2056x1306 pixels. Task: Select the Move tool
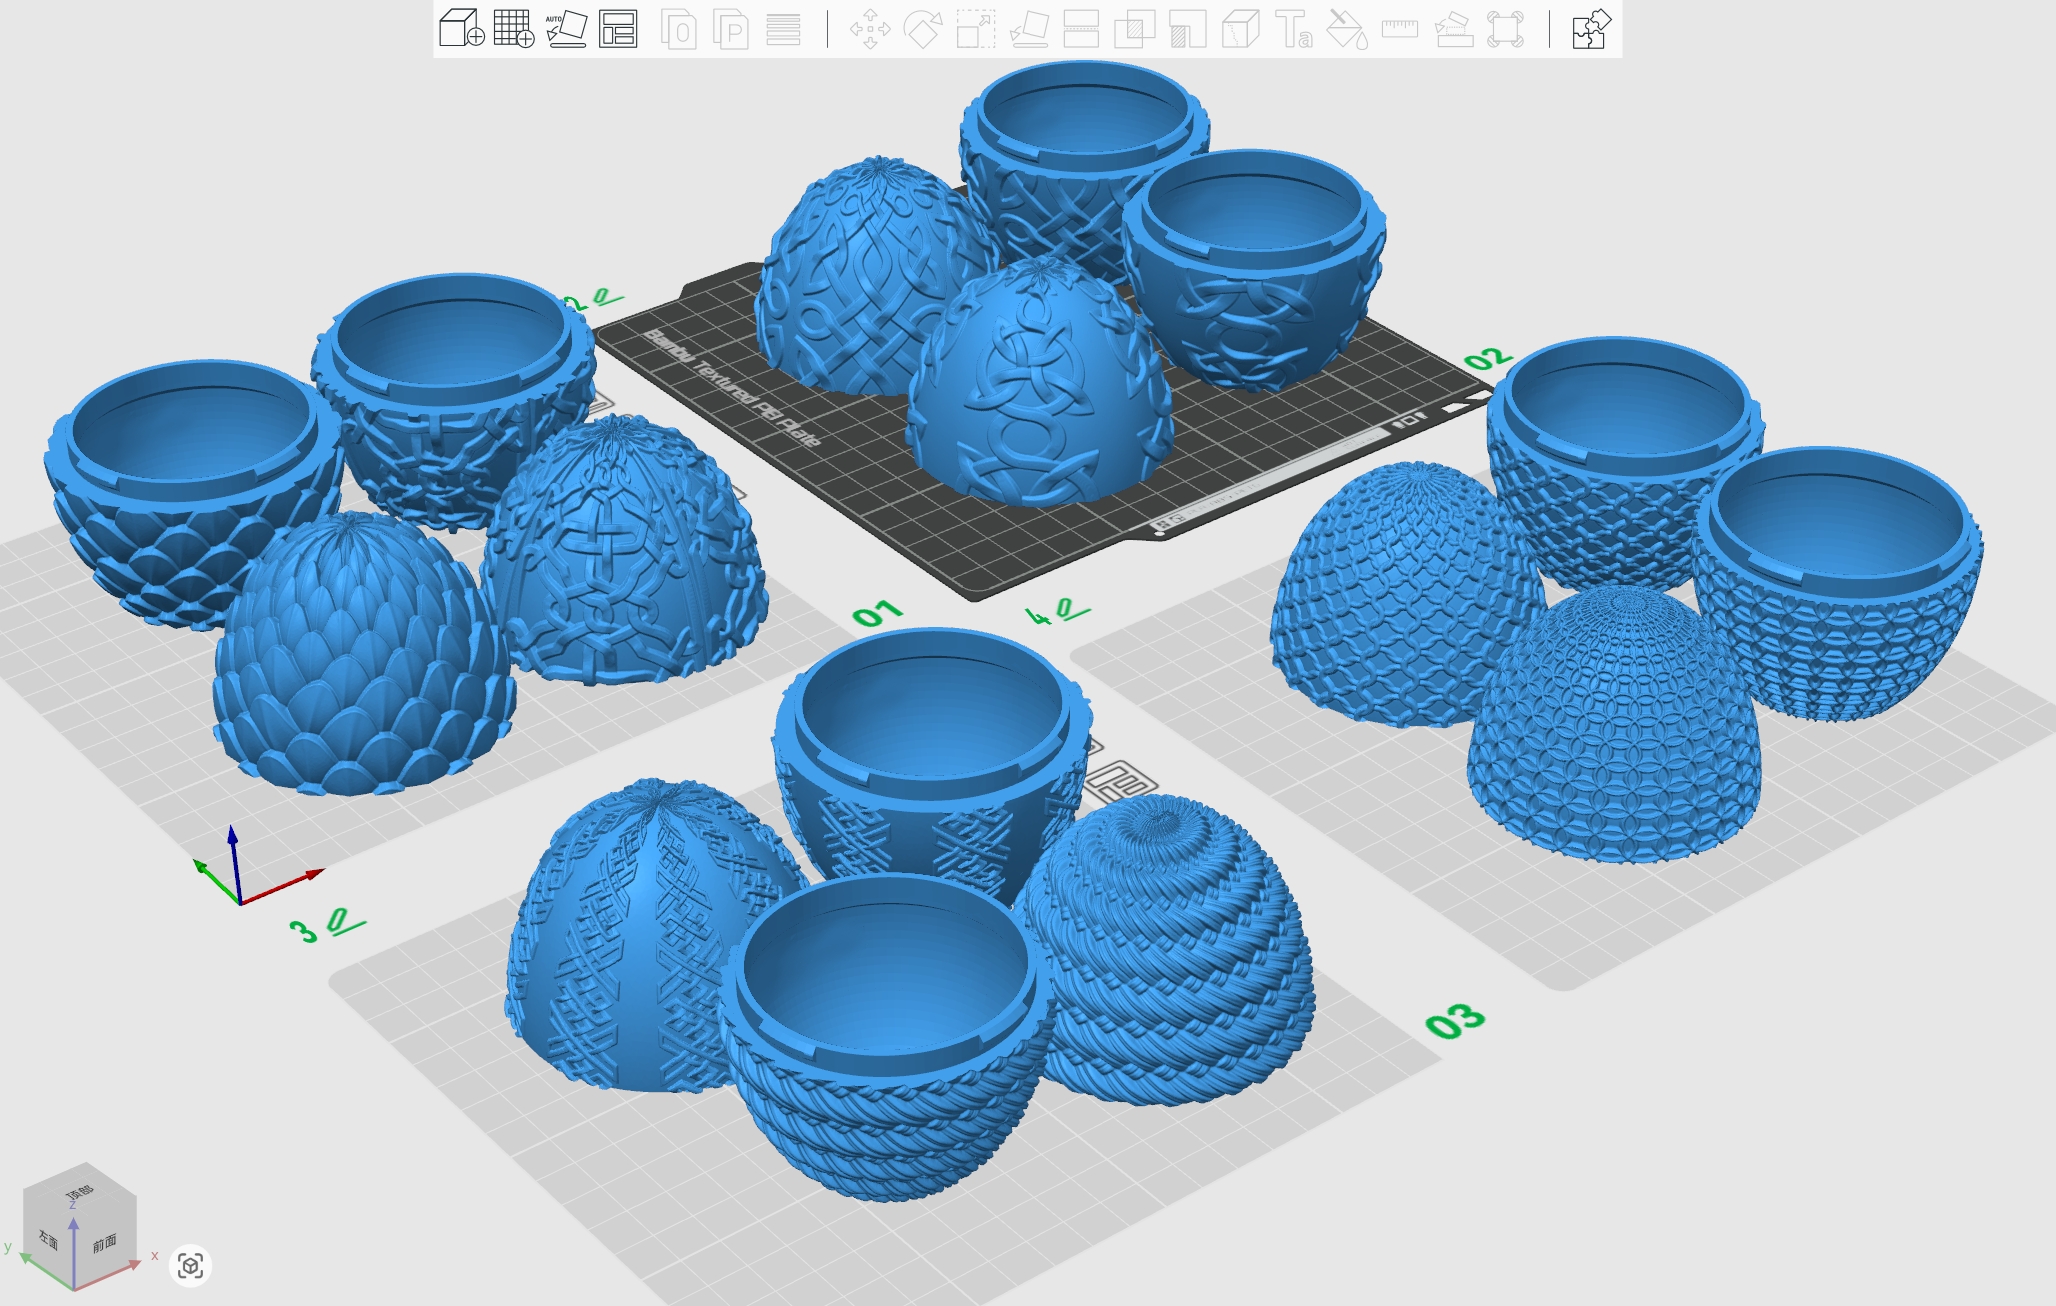point(870,28)
